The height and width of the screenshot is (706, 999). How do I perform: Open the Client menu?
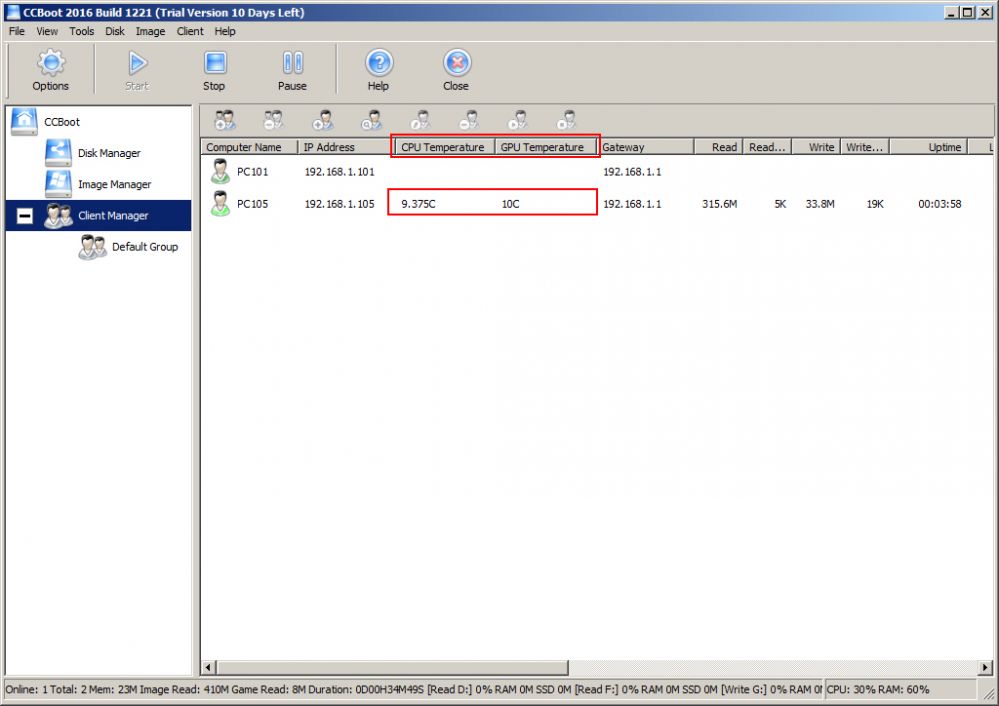coord(190,31)
